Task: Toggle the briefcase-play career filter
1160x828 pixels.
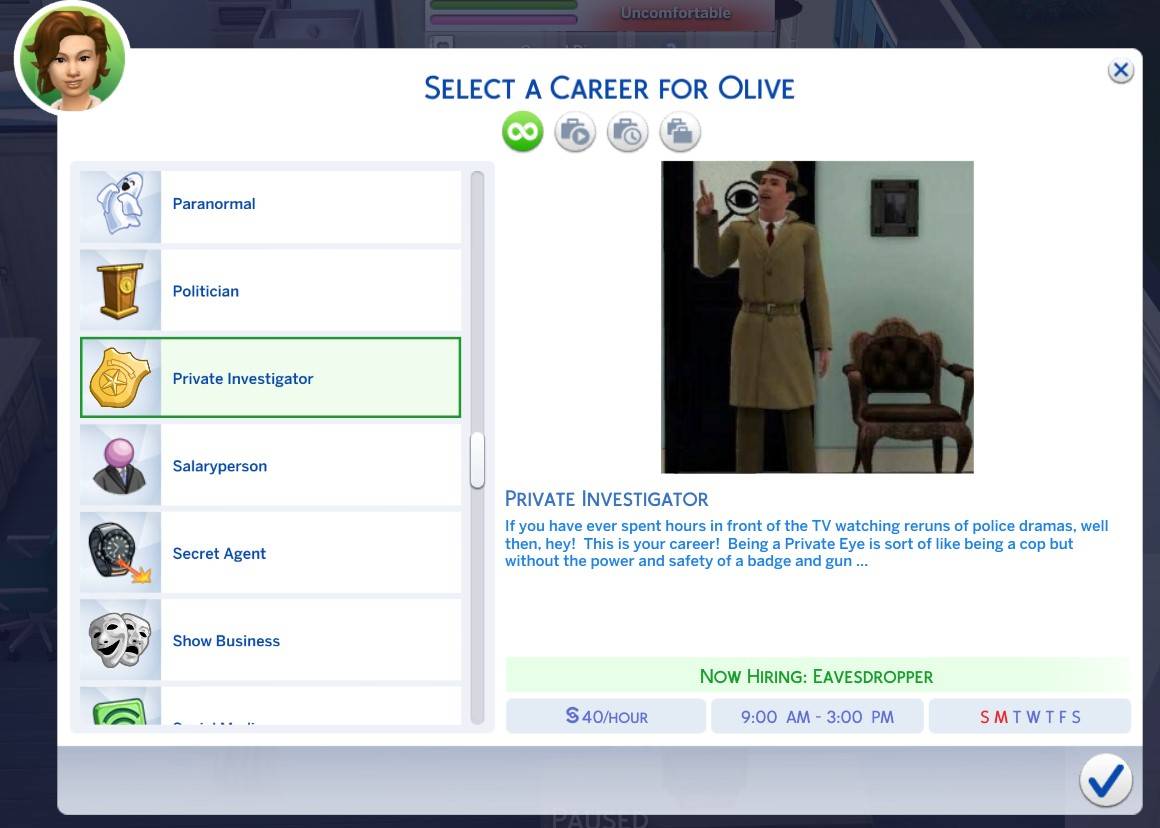Action: tap(574, 131)
